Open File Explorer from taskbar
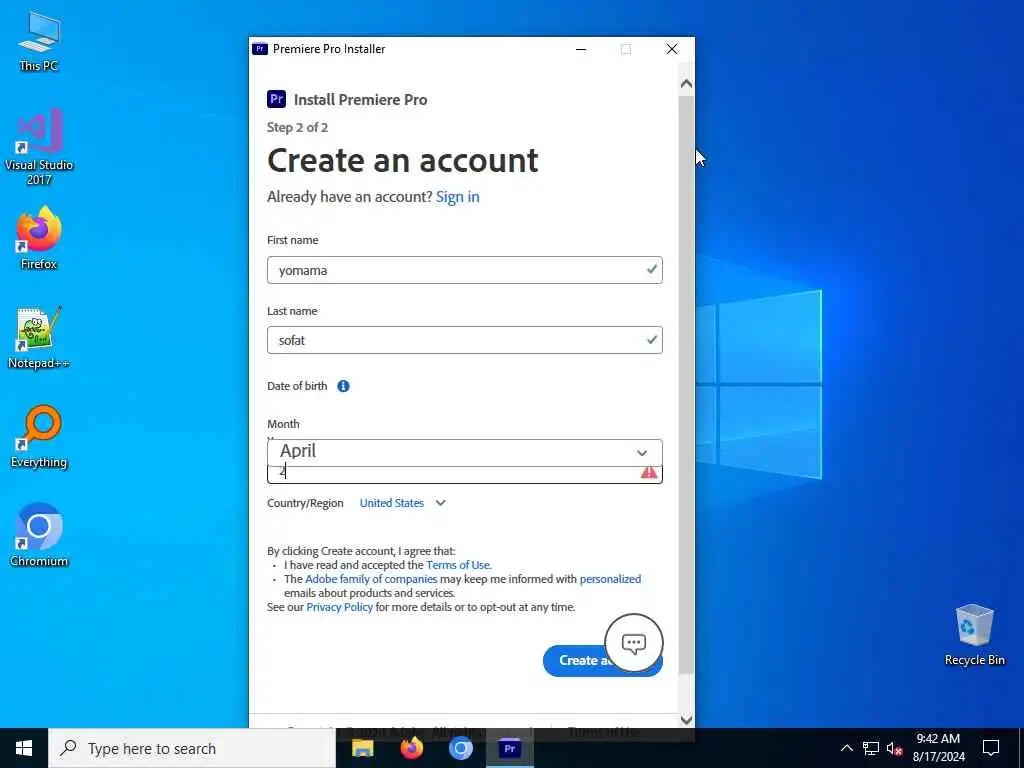Viewport: 1024px width, 768px height. 362,748
